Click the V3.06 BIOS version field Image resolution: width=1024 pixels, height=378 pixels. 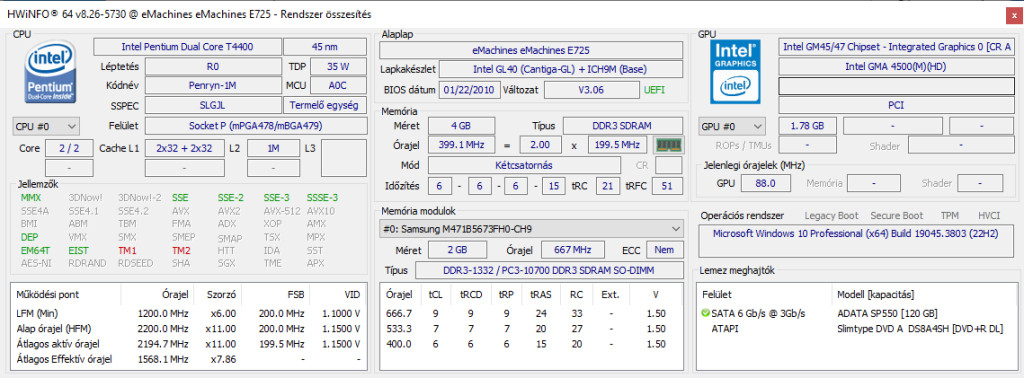[591, 89]
